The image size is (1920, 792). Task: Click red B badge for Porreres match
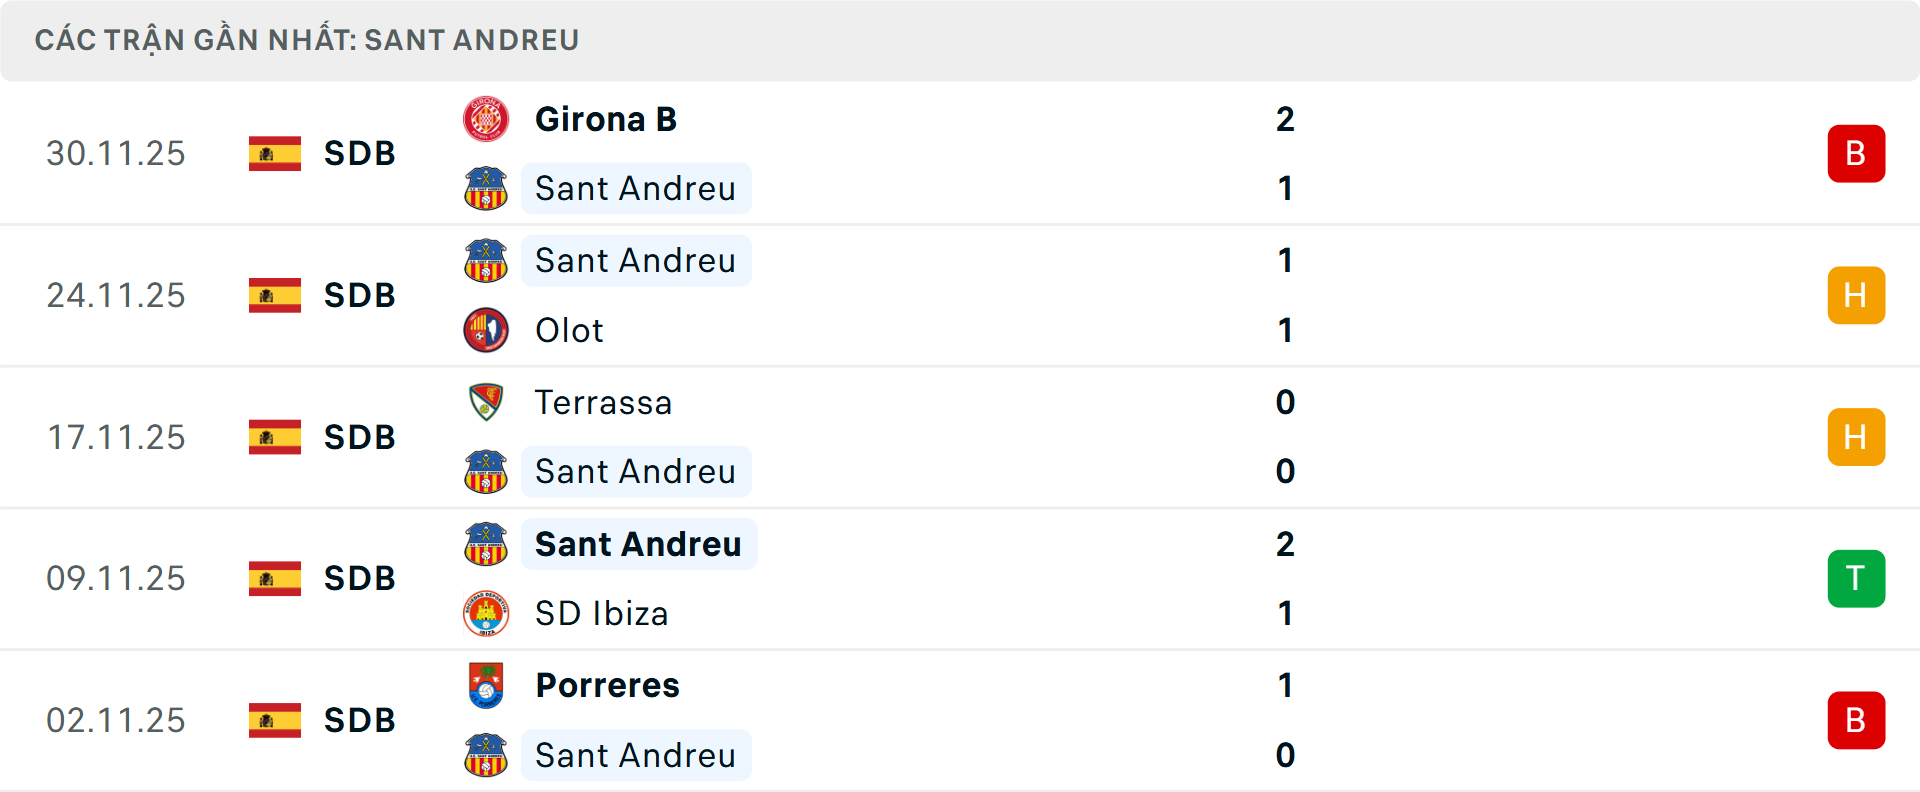1856,720
